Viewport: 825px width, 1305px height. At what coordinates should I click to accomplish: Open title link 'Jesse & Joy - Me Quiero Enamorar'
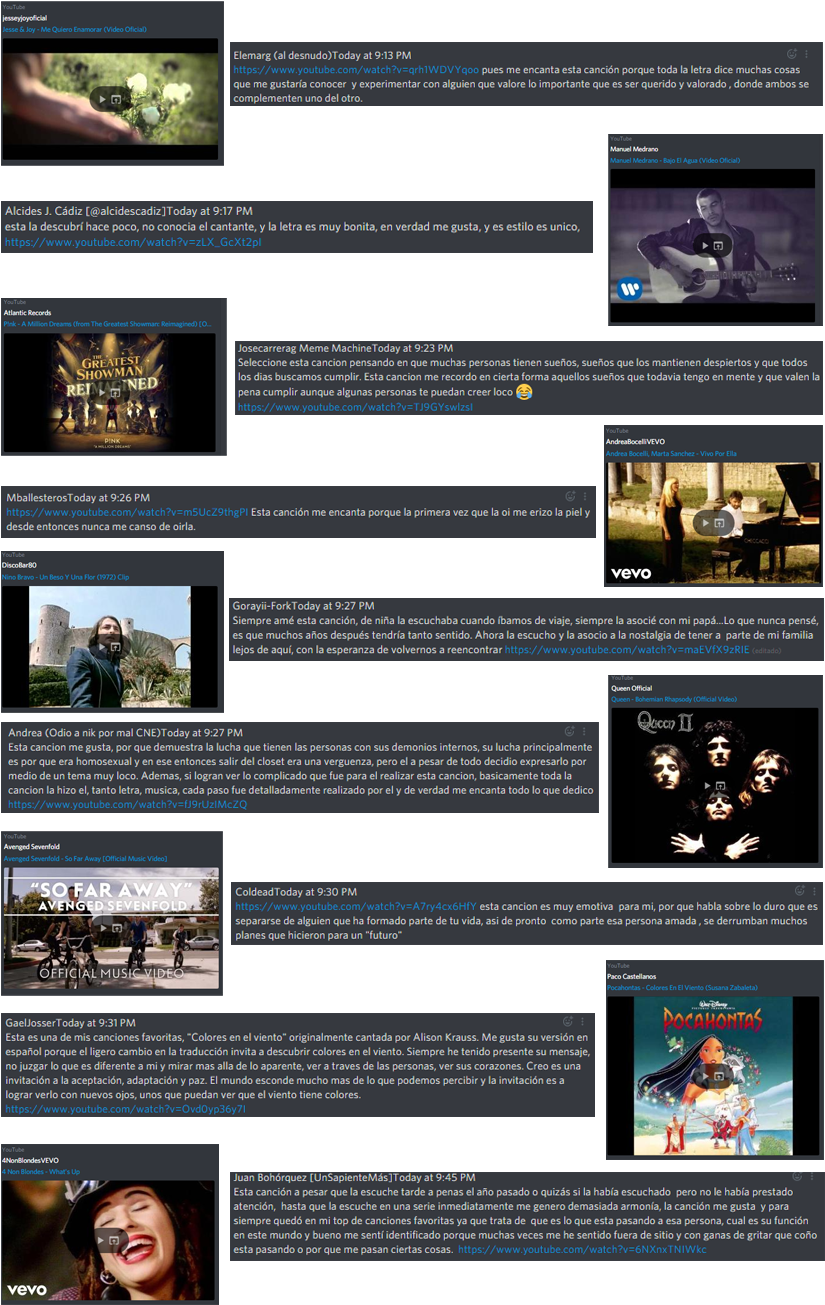(x=76, y=31)
